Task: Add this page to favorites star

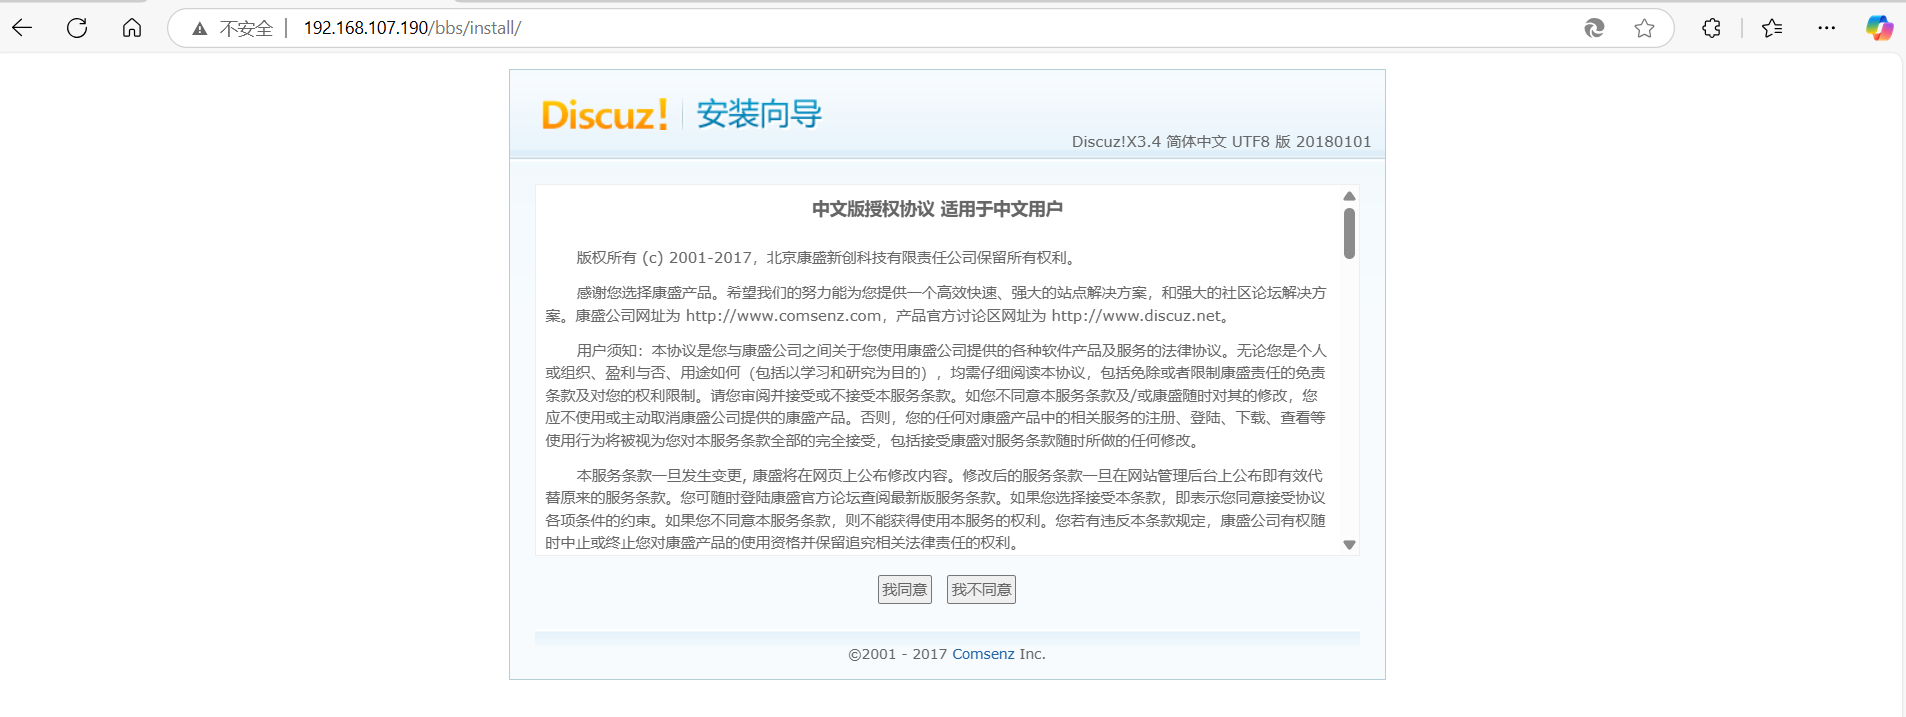Action: 1644,28
